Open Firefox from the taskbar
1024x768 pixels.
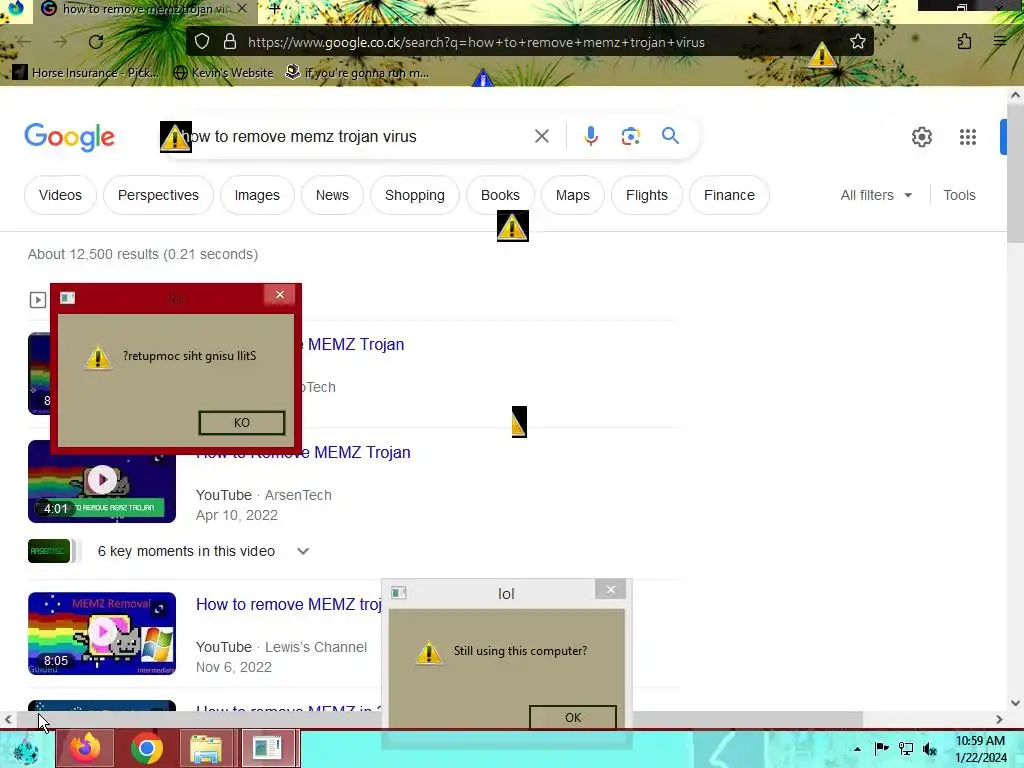pos(85,748)
